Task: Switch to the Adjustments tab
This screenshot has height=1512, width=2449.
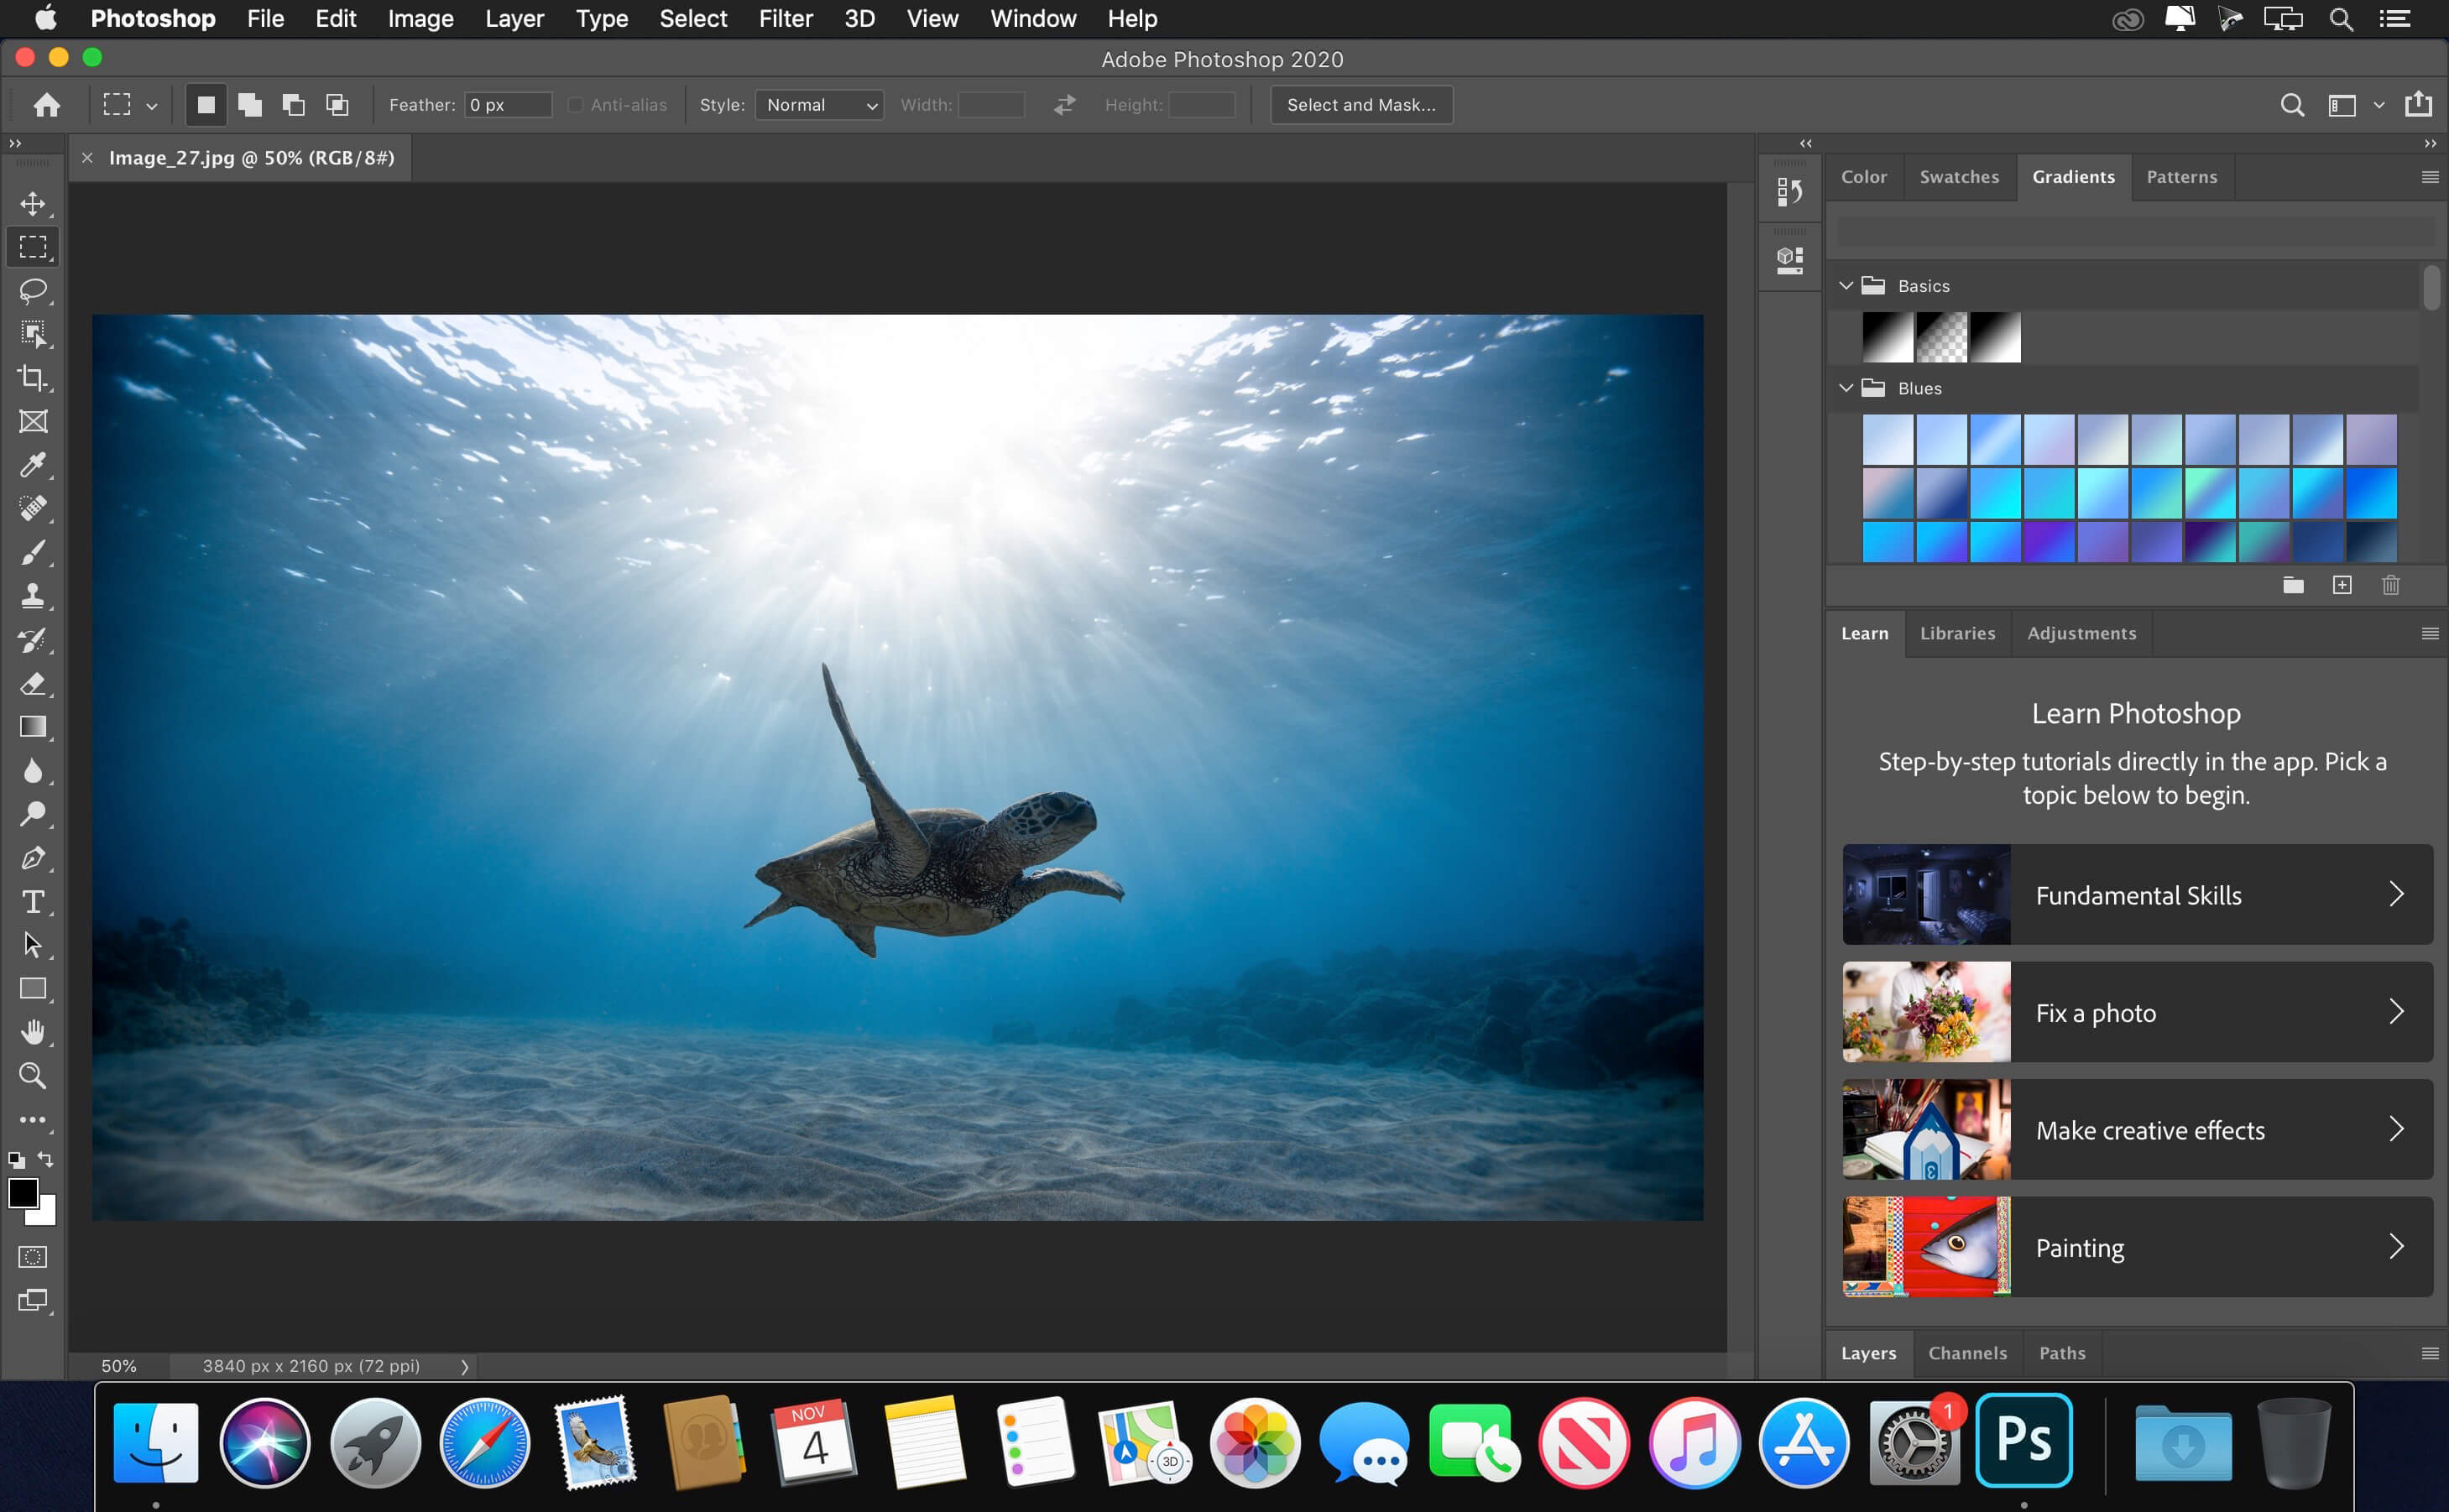Action: (x=2081, y=631)
